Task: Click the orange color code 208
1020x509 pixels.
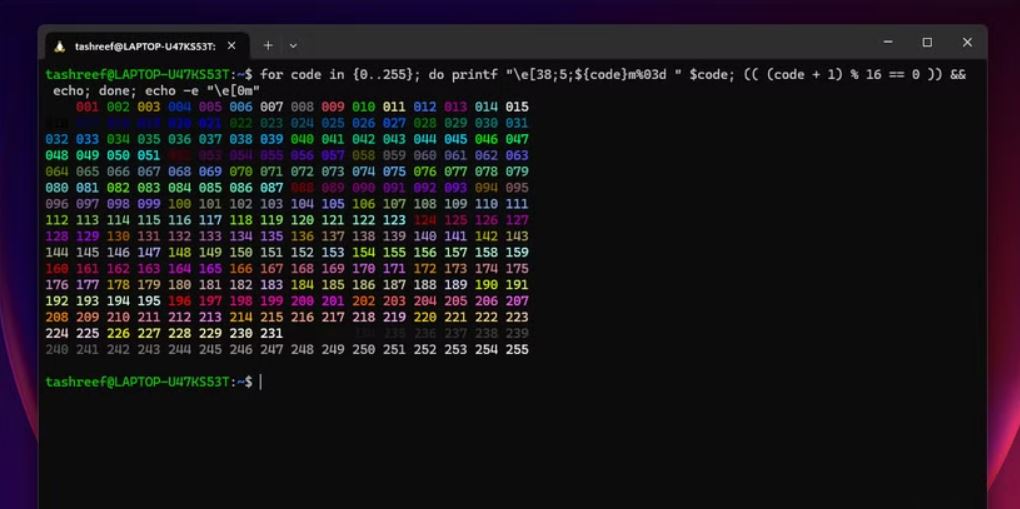Action: pos(57,317)
